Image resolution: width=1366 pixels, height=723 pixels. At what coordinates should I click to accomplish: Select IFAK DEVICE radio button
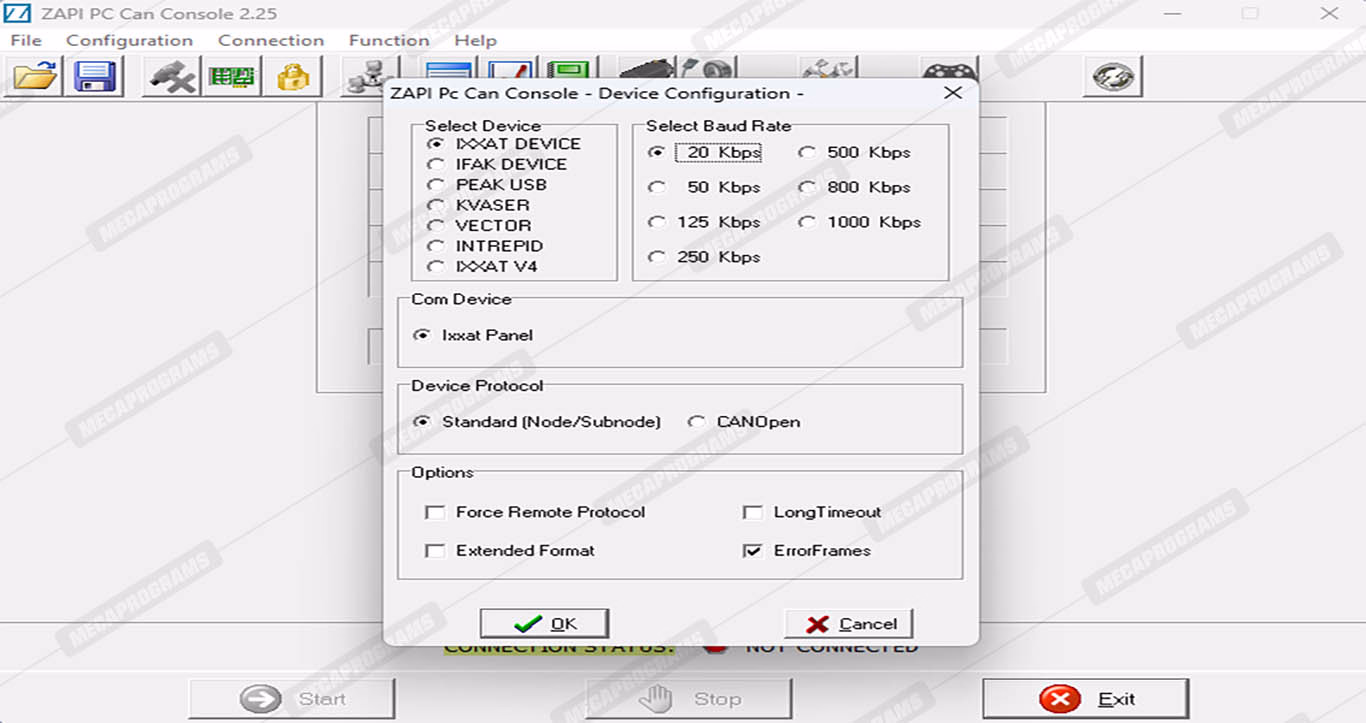click(498, 164)
